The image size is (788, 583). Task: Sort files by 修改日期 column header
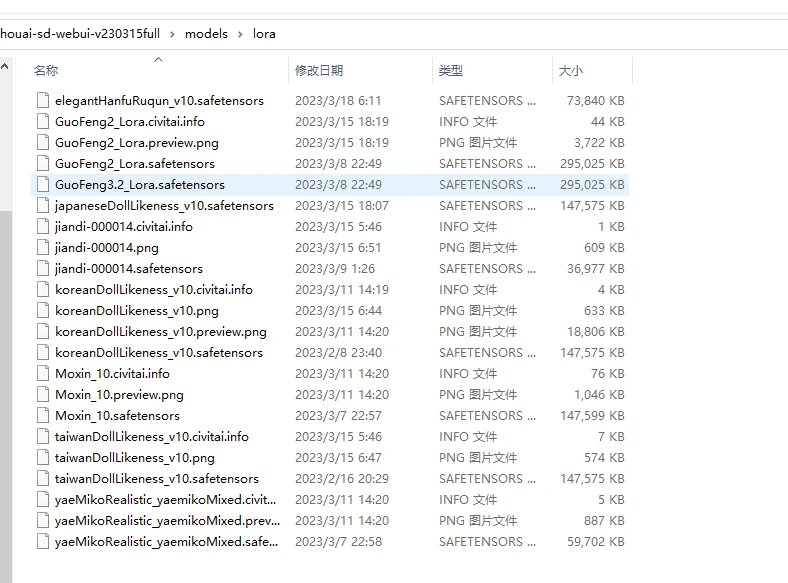tap(319, 70)
